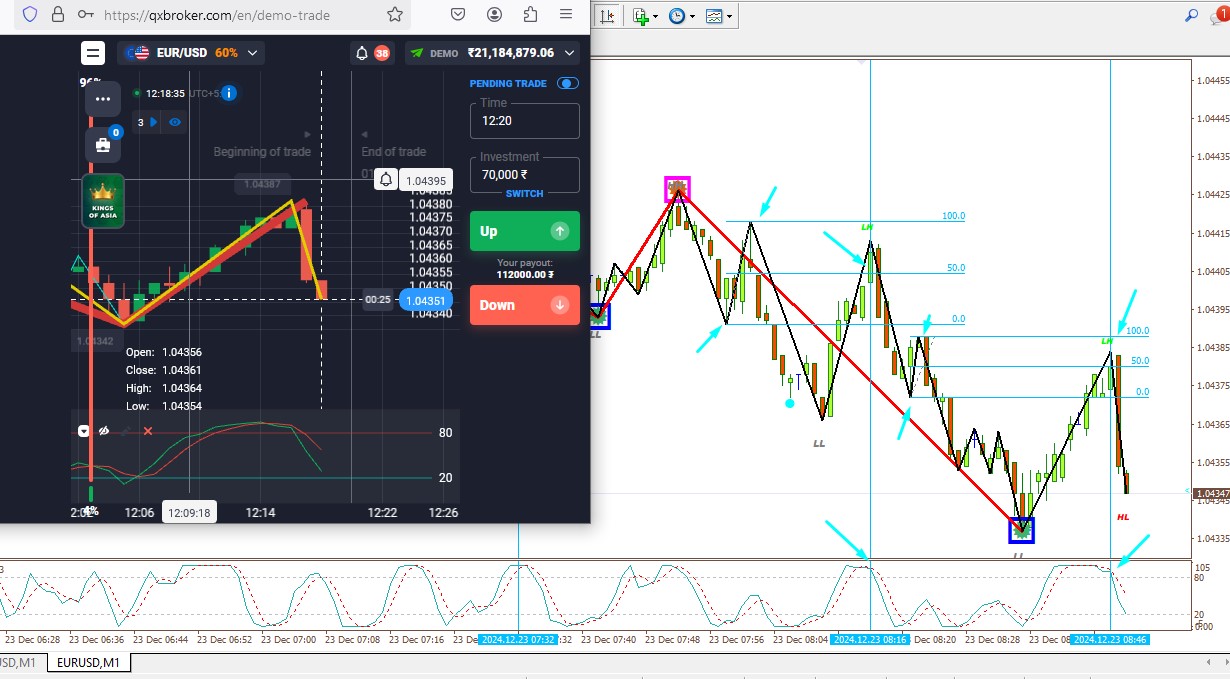Open MetaTrader templates icon

pyautogui.click(x=714, y=16)
